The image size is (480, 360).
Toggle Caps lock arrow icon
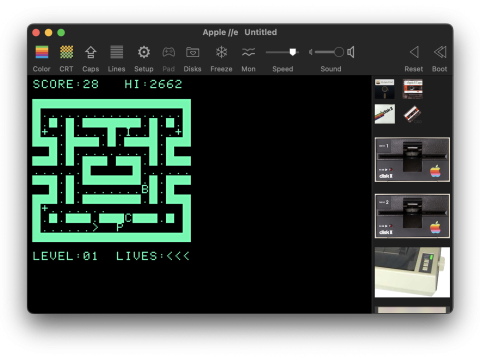(91, 52)
